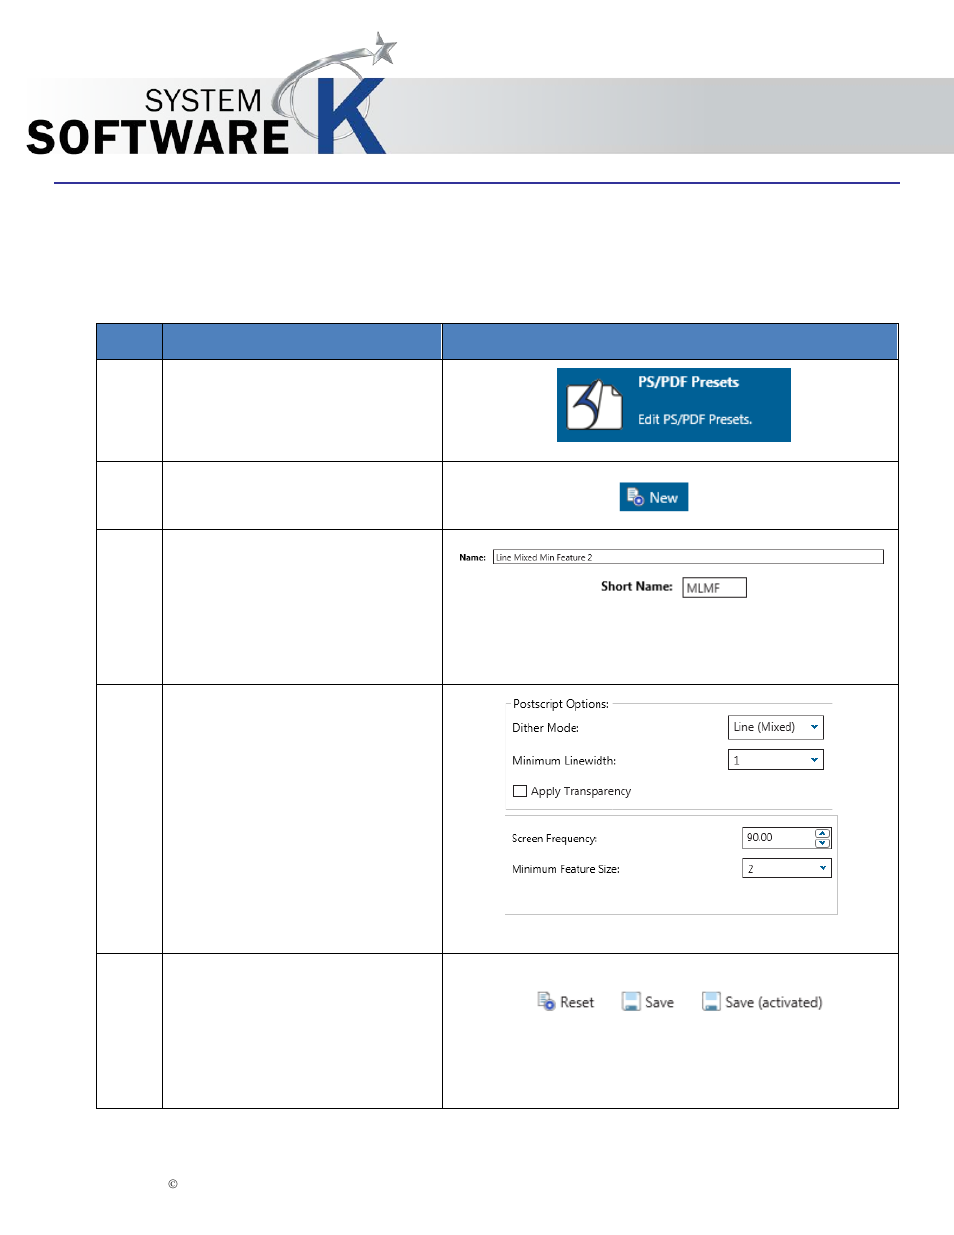The image size is (954, 1235).
Task: Click the Screen Frequency value field
Action: pyautogui.click(x=777, y=838)
